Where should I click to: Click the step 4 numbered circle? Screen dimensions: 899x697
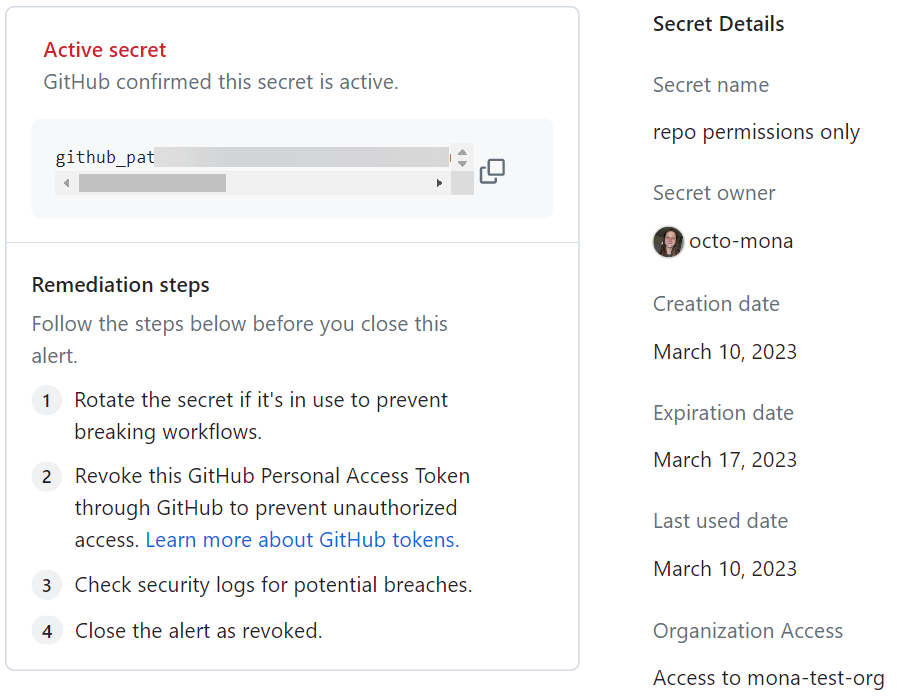click(x=46, y=630)
